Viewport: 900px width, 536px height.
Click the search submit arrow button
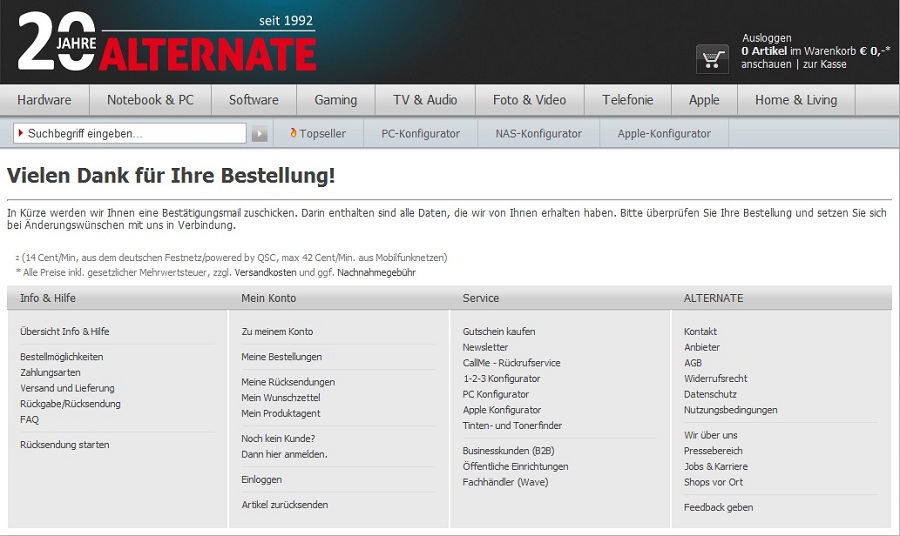click(259, 134)
